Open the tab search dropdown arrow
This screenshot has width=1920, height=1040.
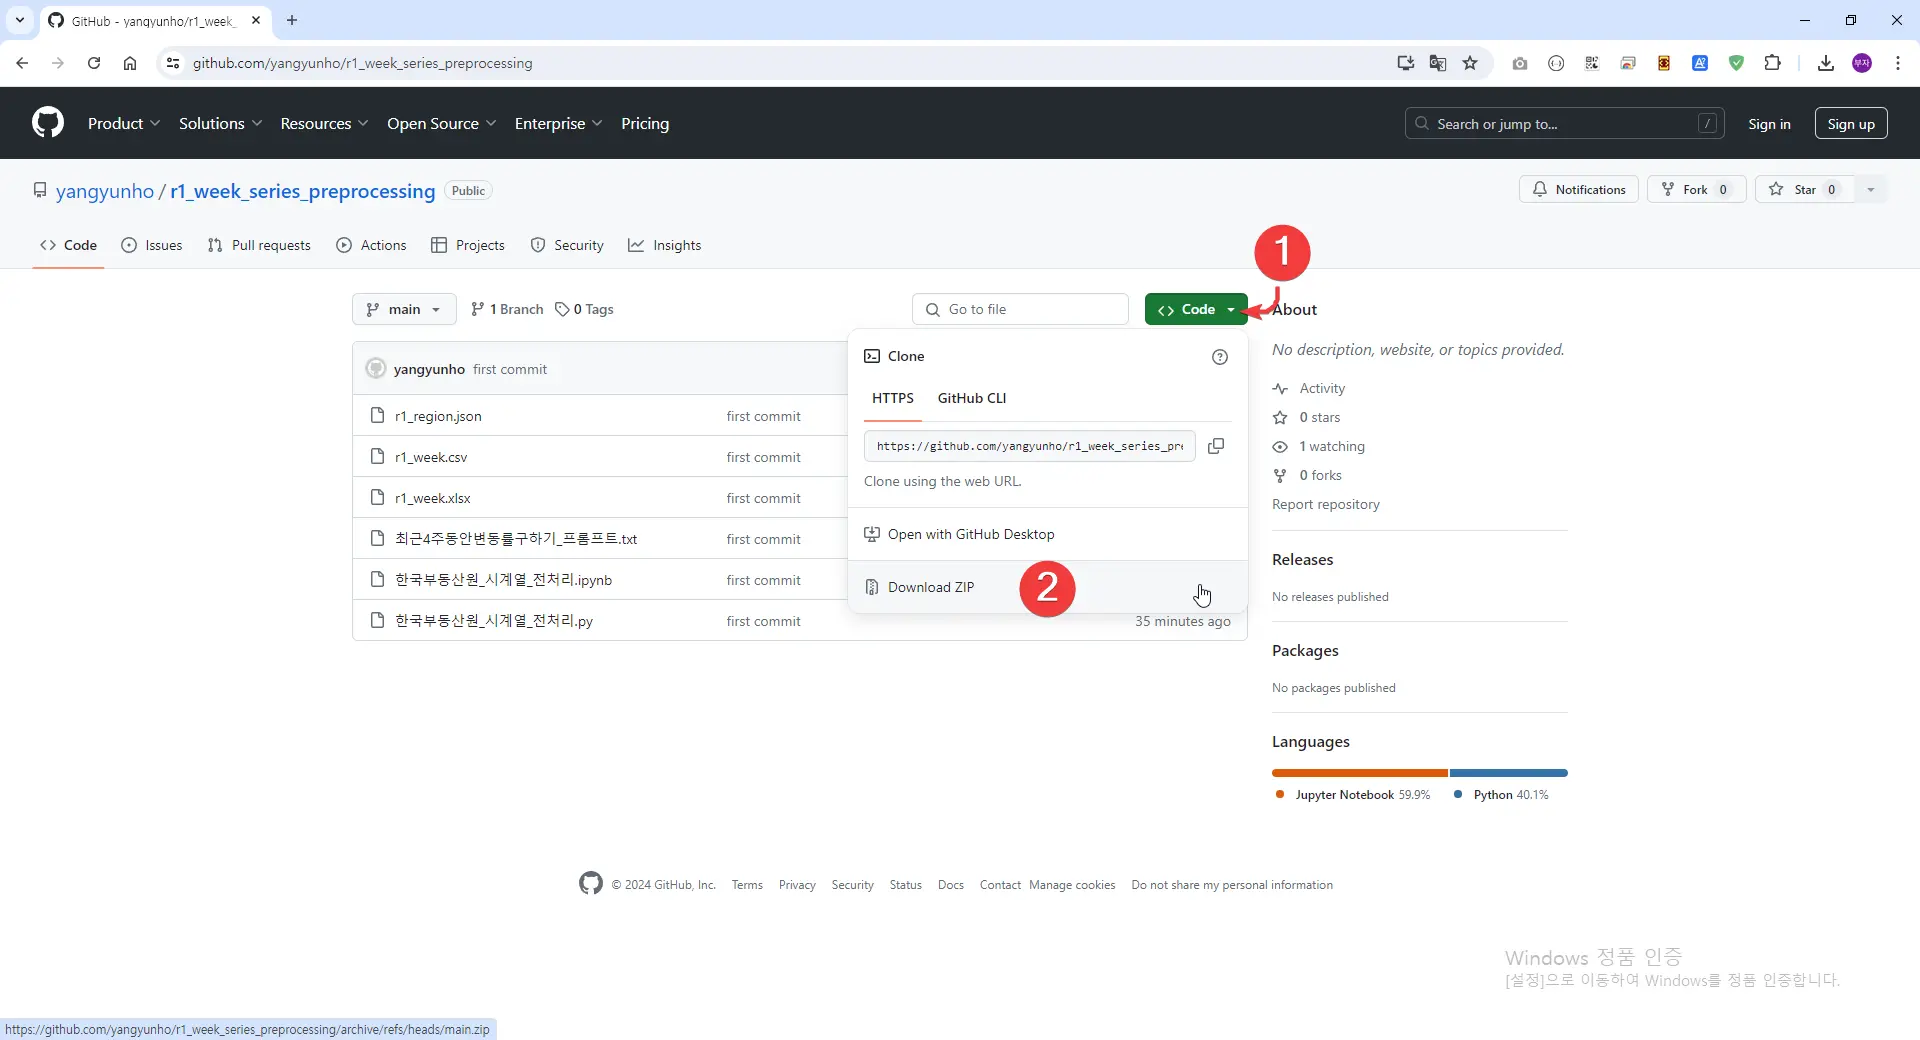pos(20,20)
